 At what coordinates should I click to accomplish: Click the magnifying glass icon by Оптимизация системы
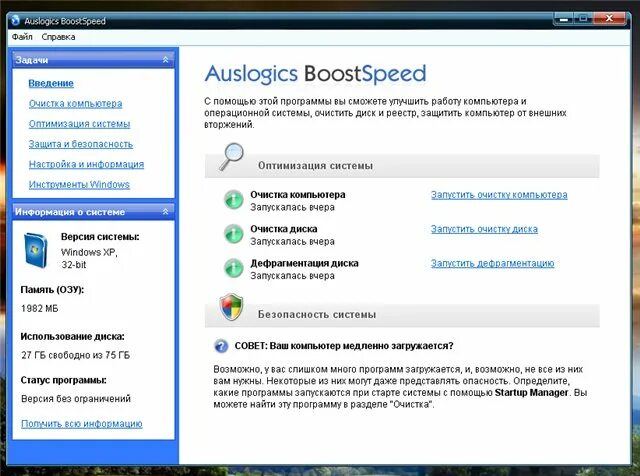pyautogui.click(x=231, y=157)
